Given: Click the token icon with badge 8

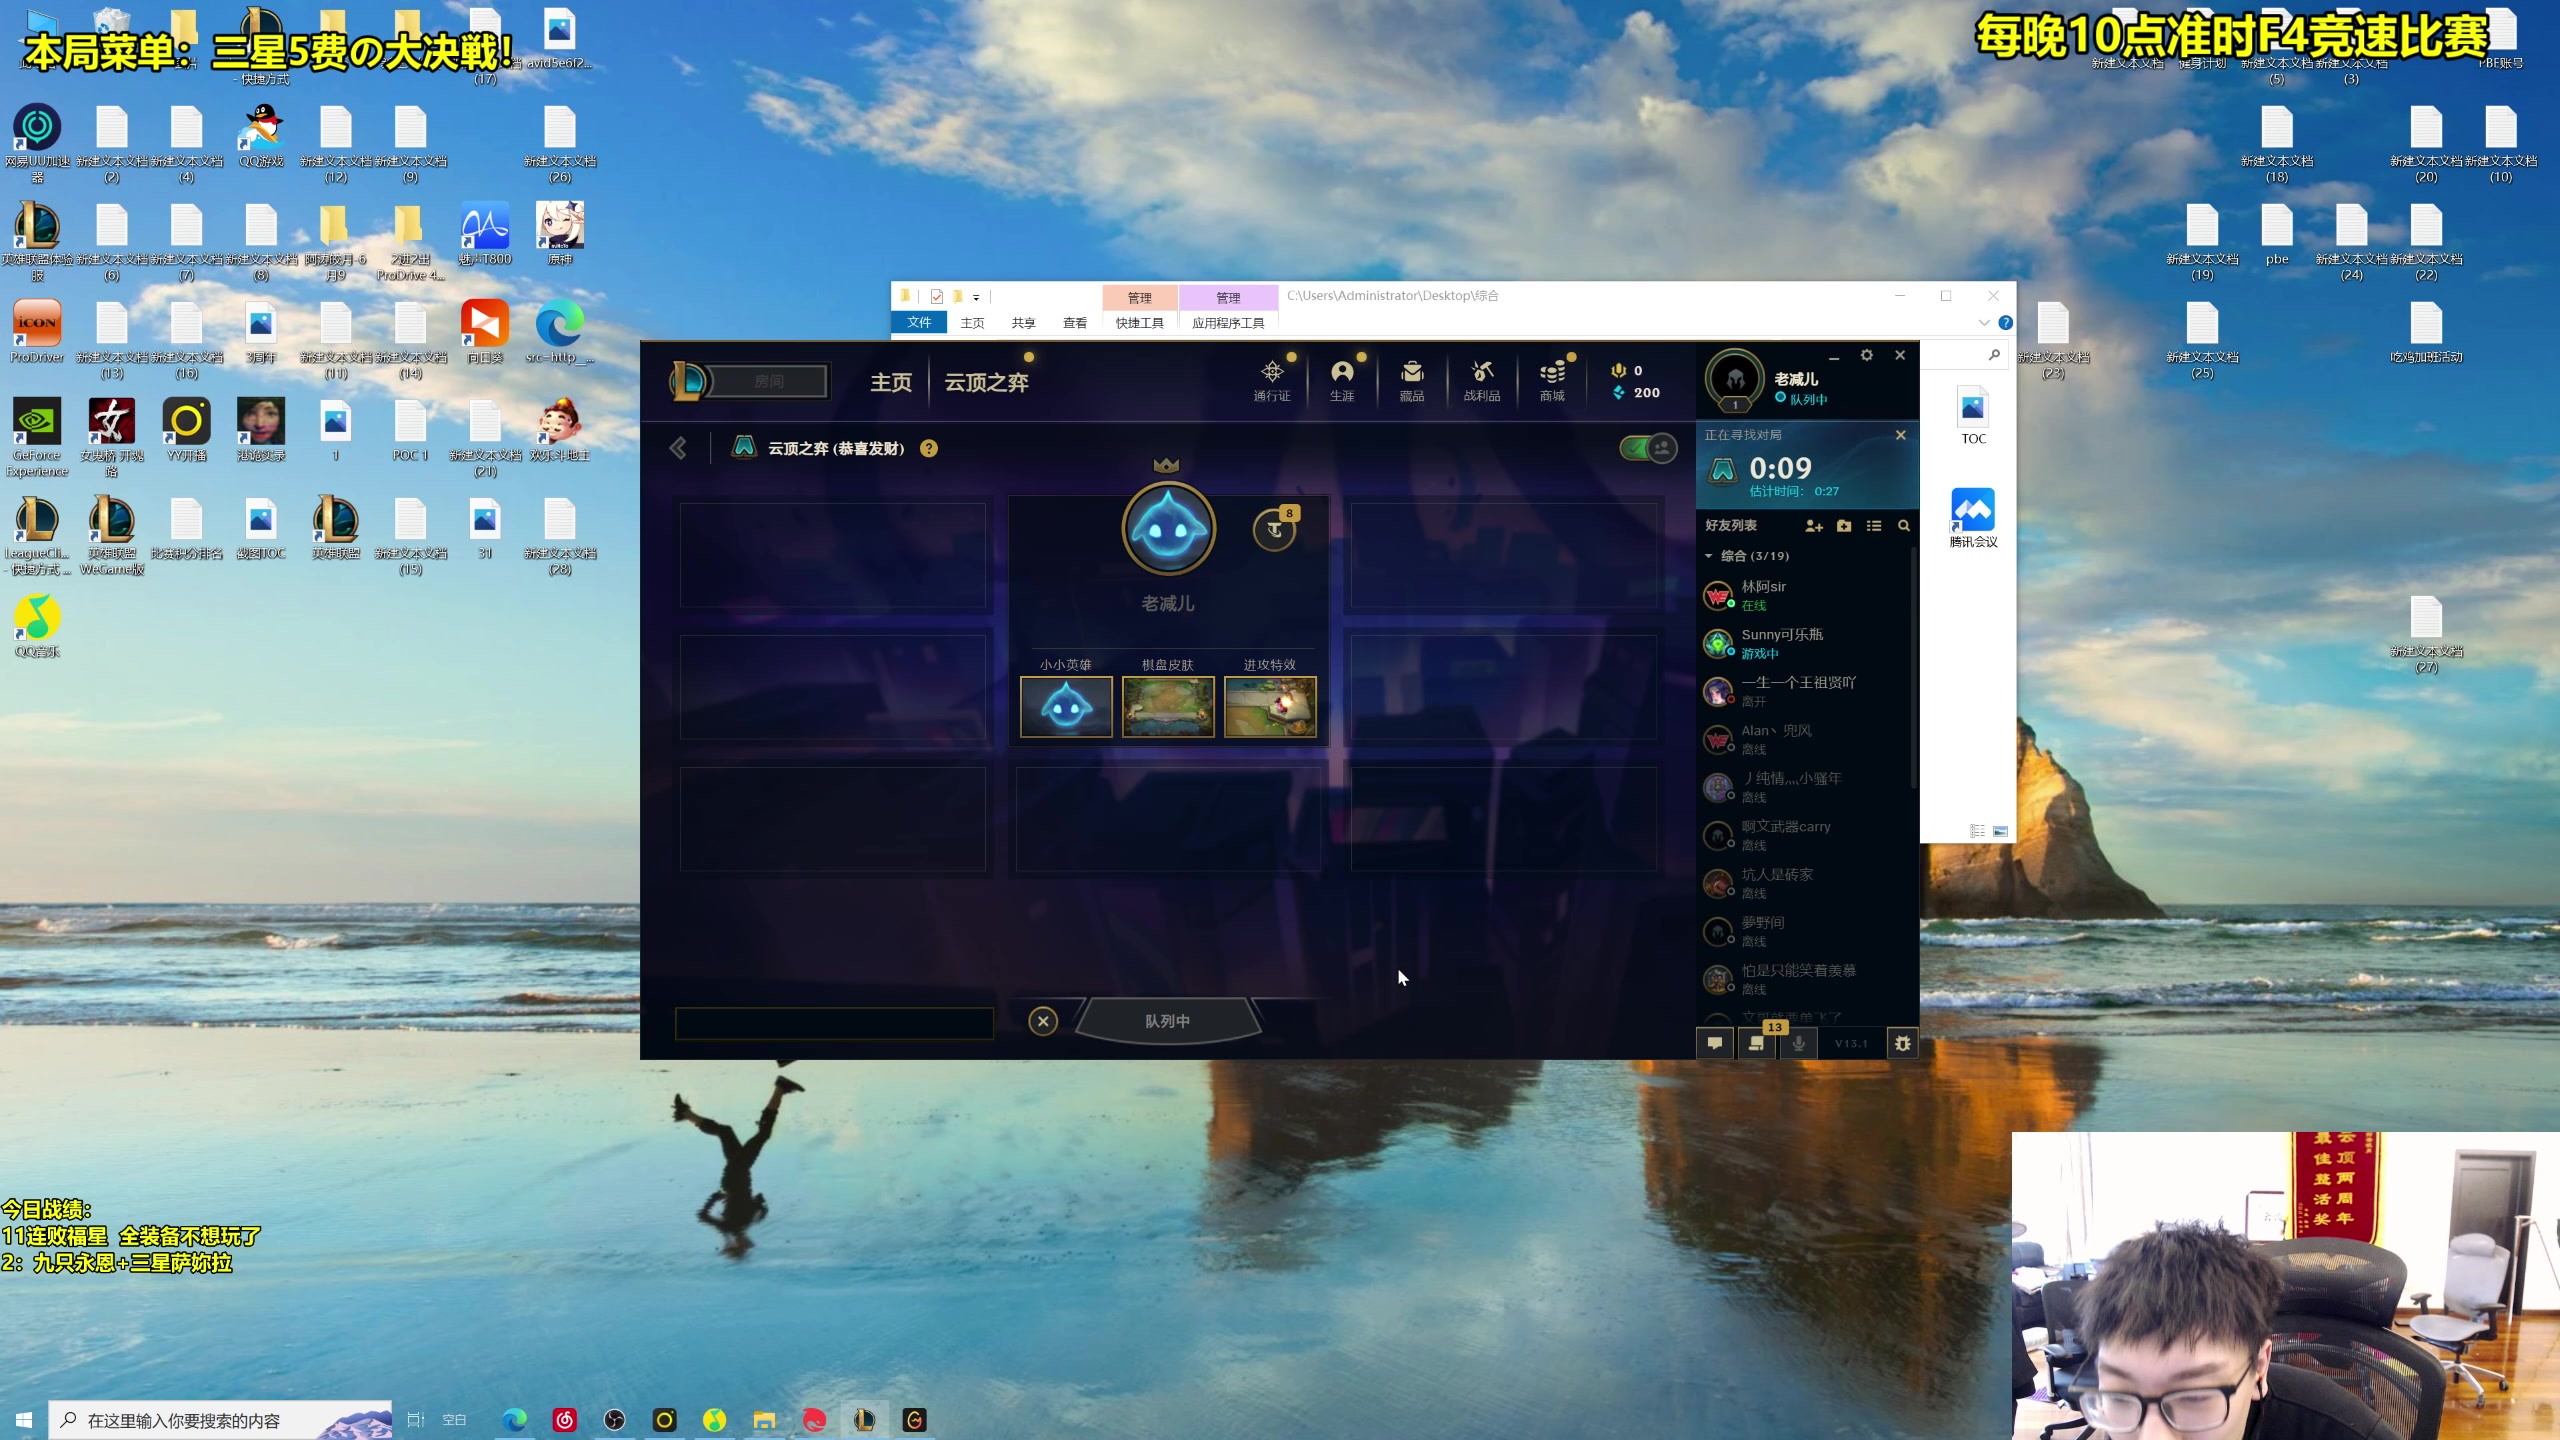Looking at the screenshot, I should [x=1275, y=528].
